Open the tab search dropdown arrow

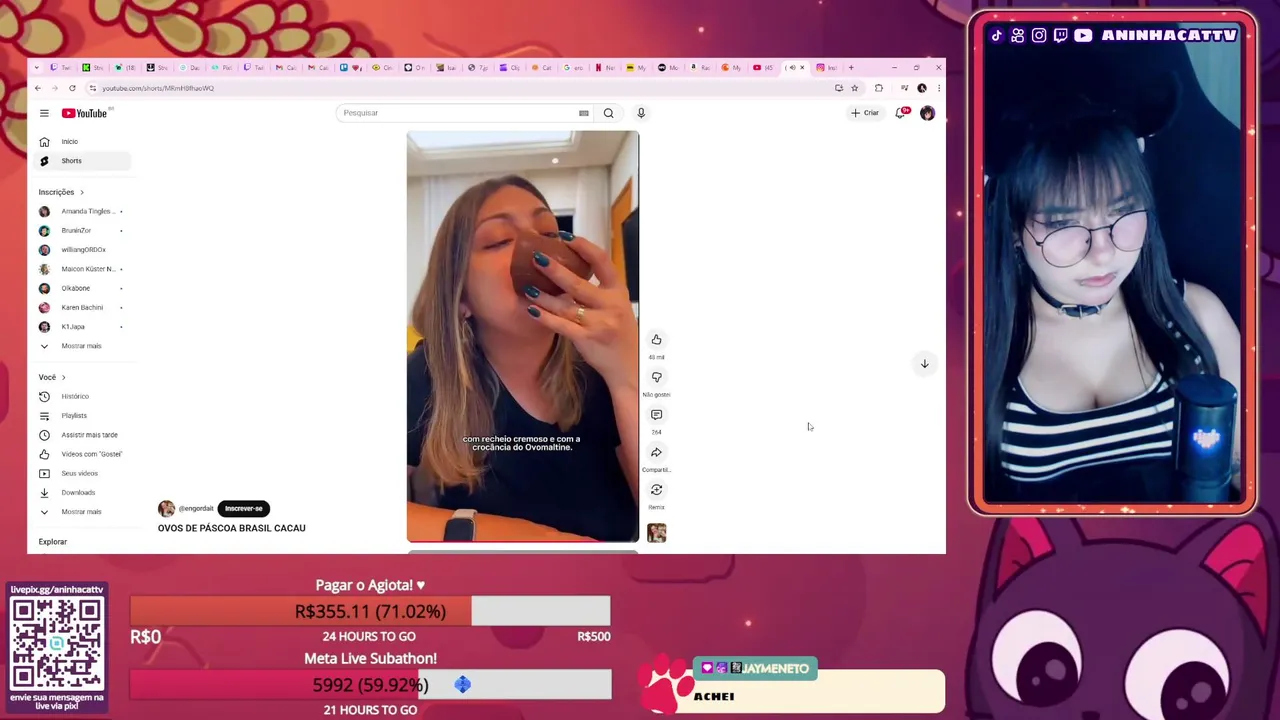pos(37,68)
